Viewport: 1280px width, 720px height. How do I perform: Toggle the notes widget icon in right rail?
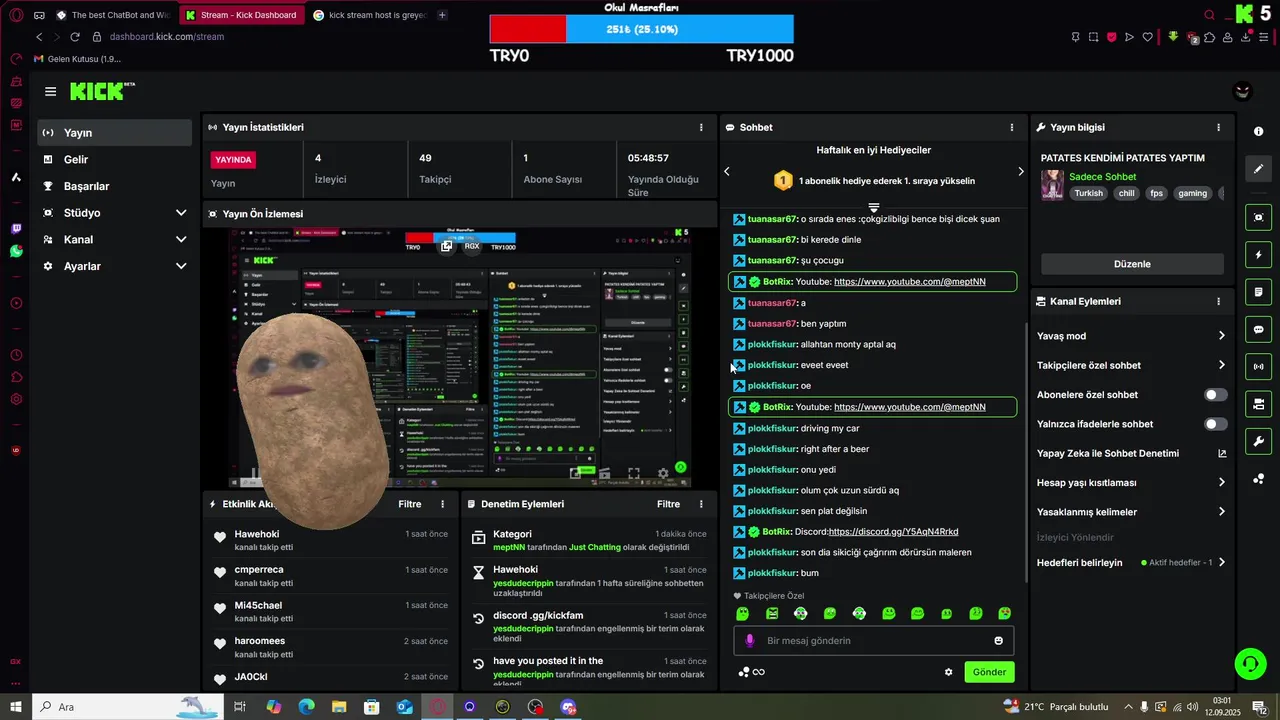(x=1258, y=292)
